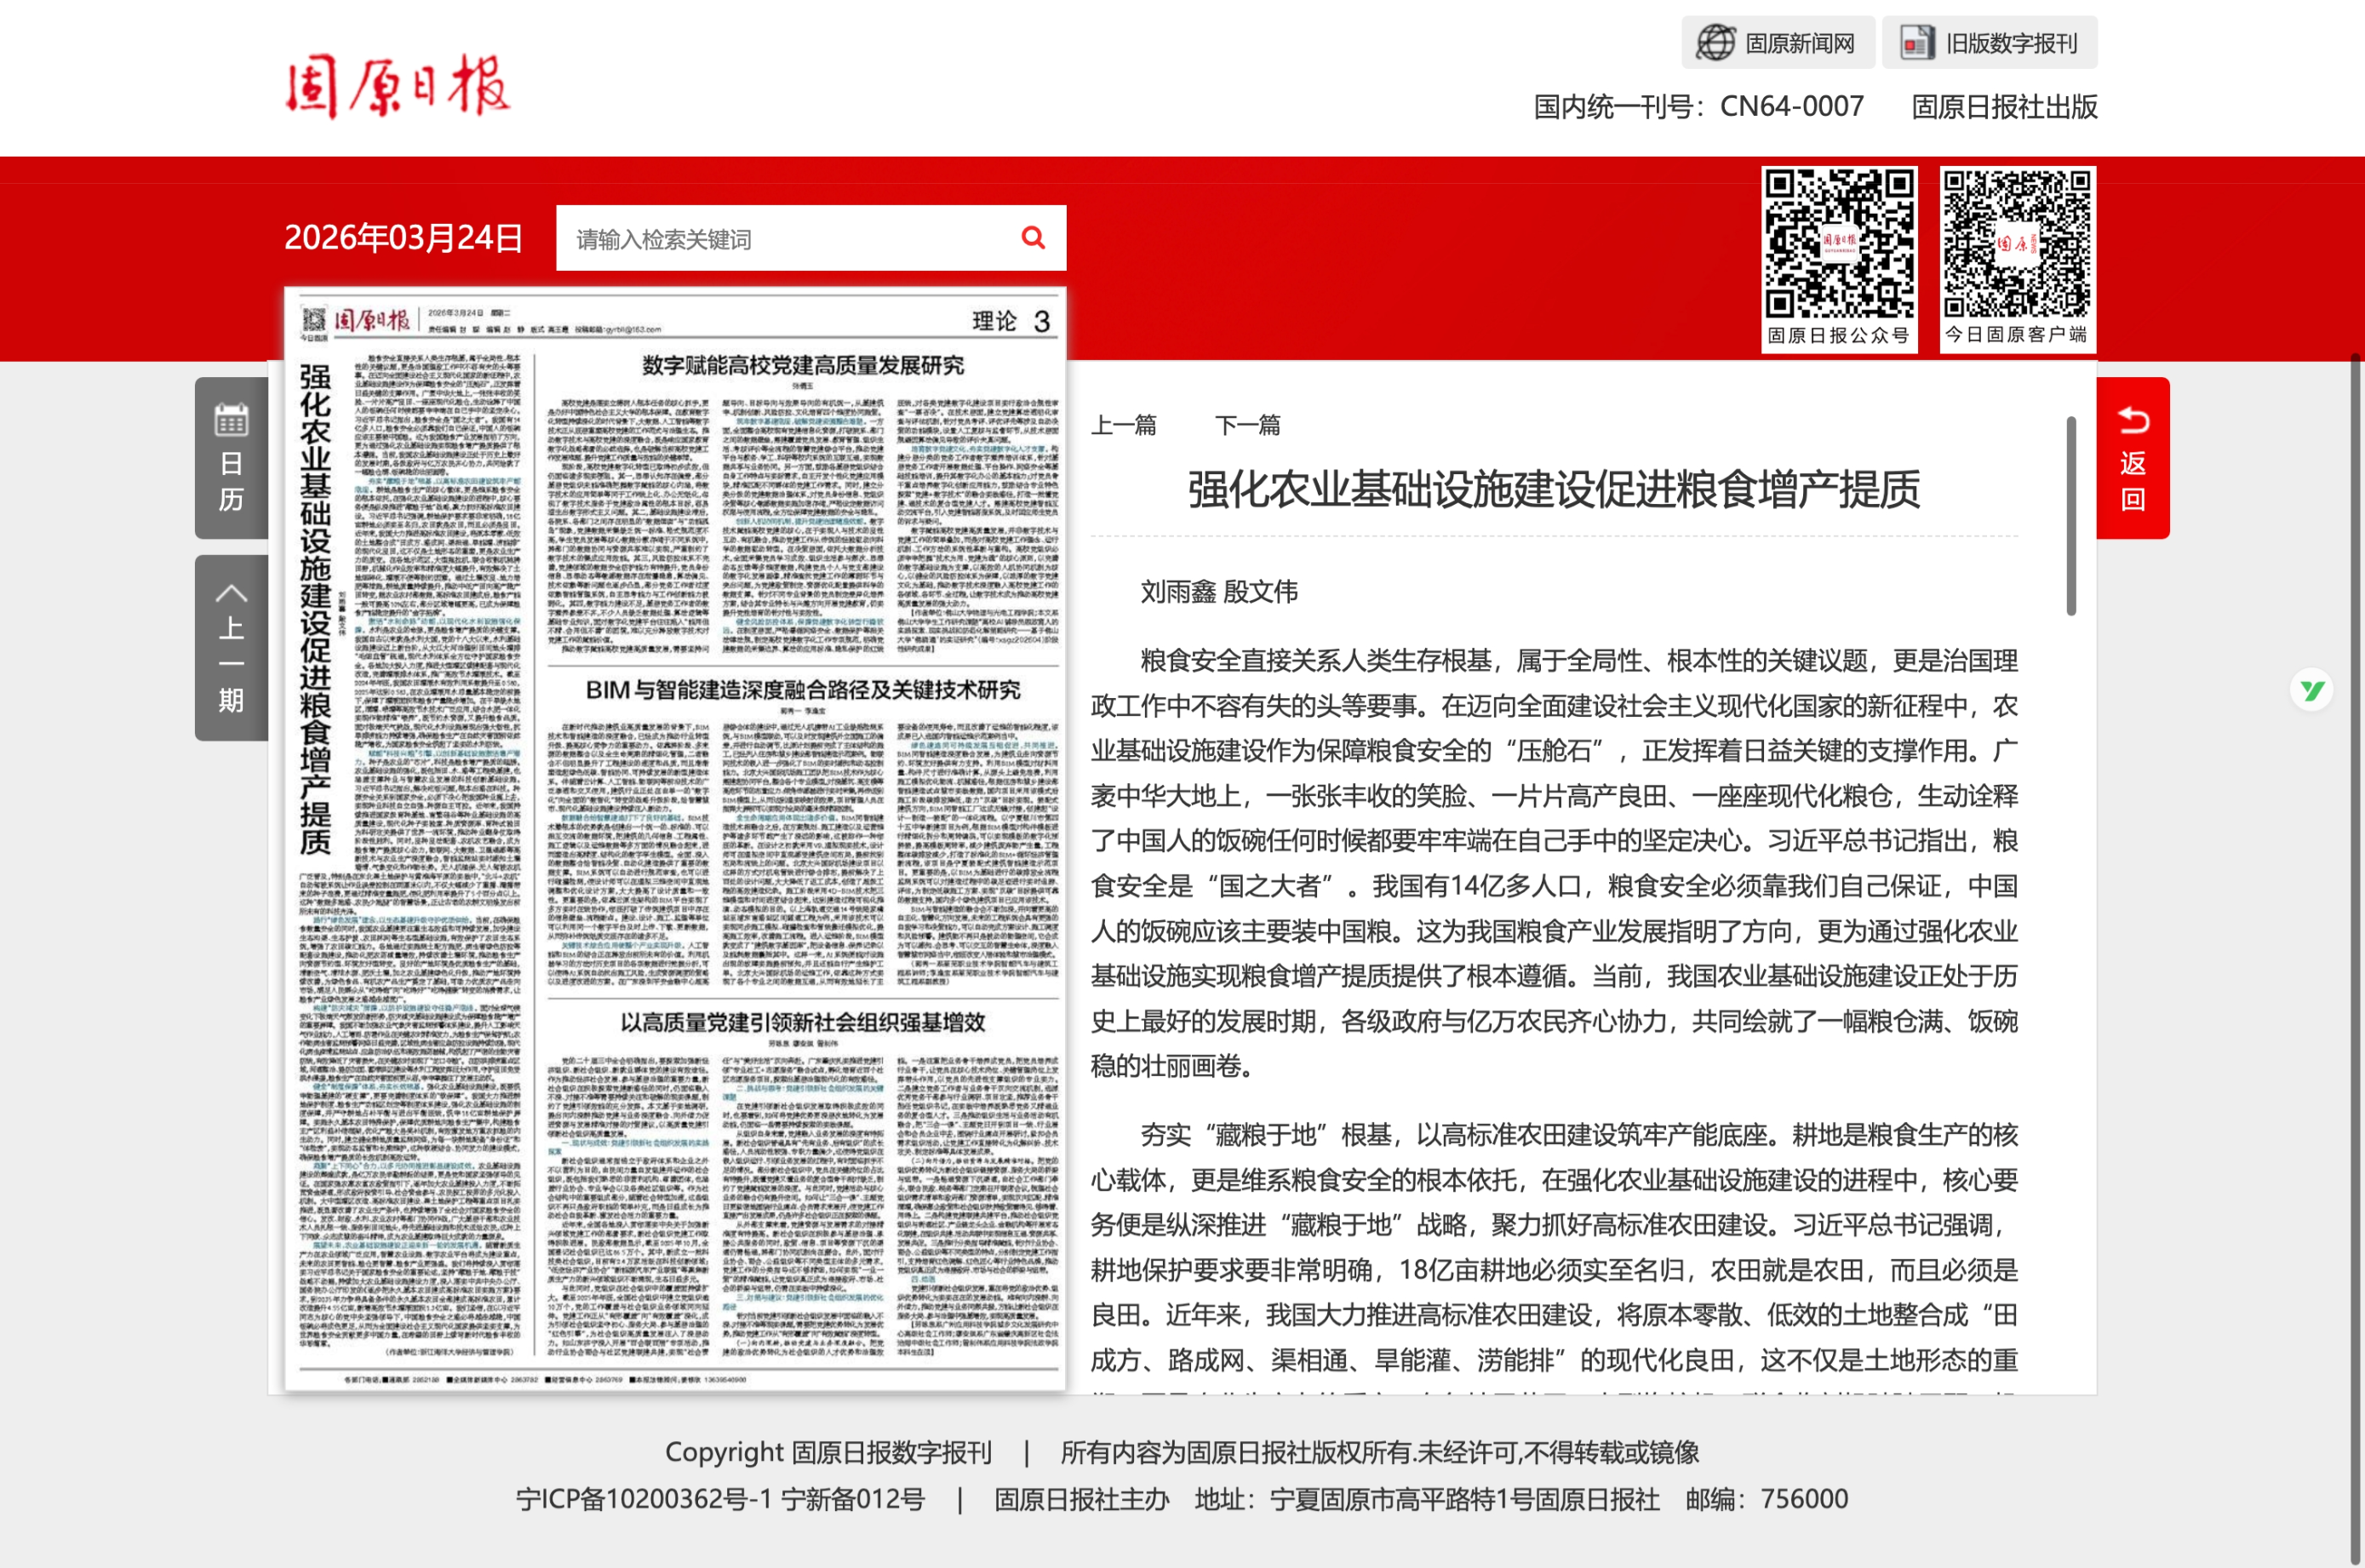Click the author names 刘雨鑫 殷文伟

1219,592
